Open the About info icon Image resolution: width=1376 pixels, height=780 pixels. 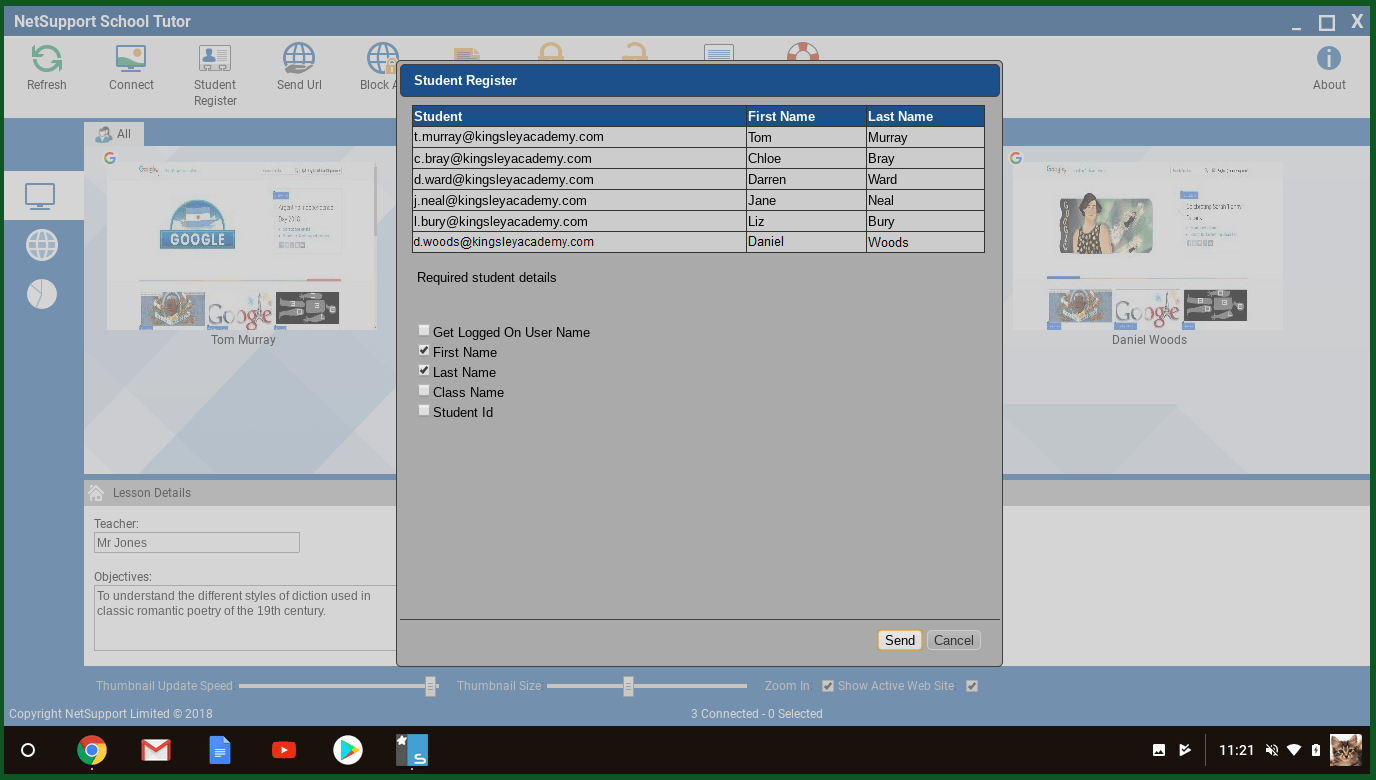[1328, 60]
